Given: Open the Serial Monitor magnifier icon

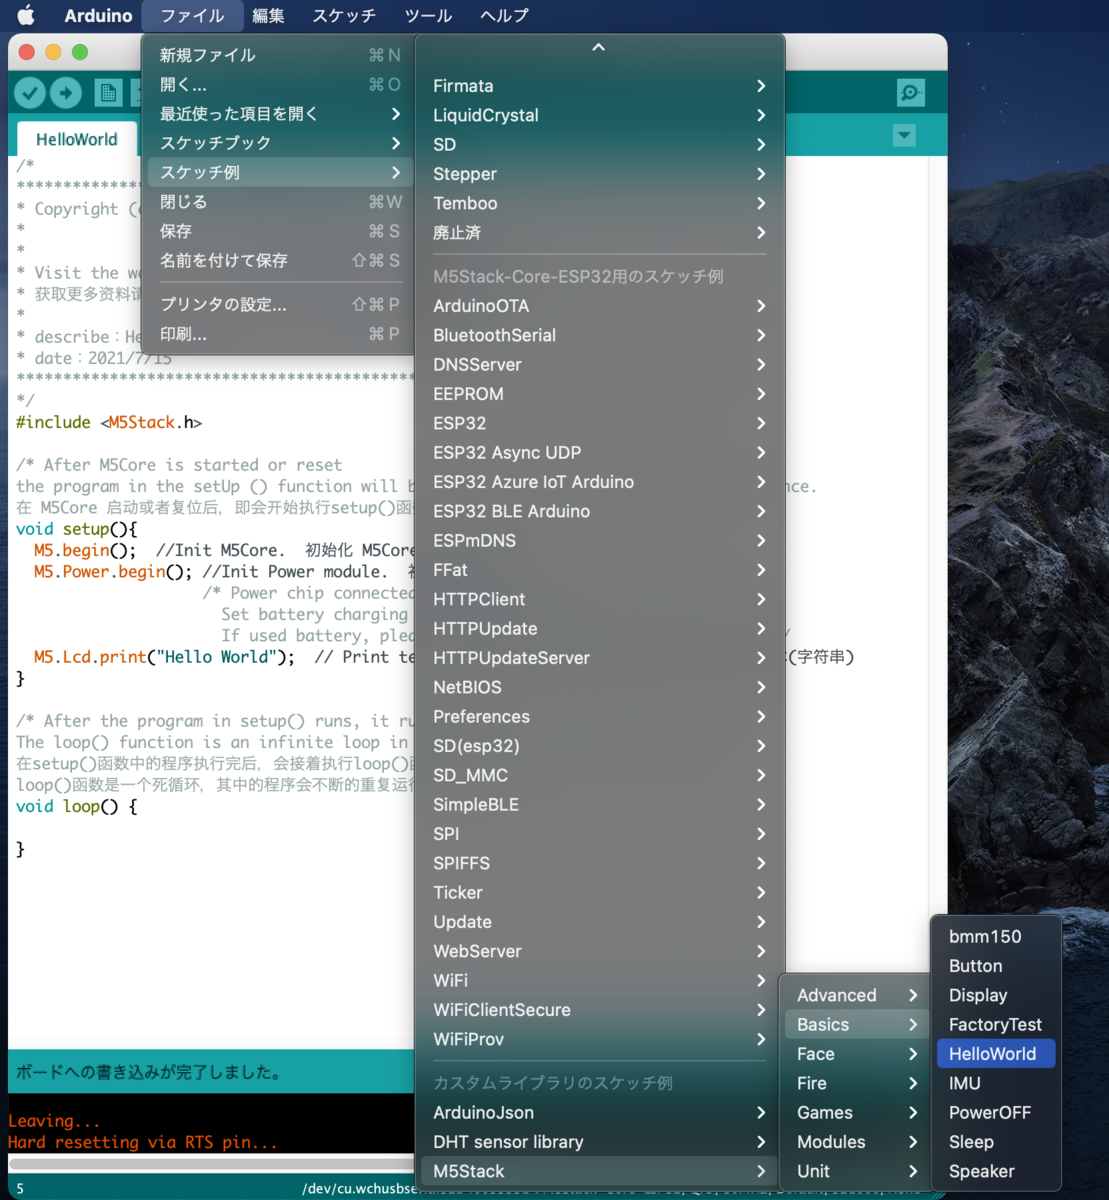Looking at the screenshot, I should [x=910, y=93].
